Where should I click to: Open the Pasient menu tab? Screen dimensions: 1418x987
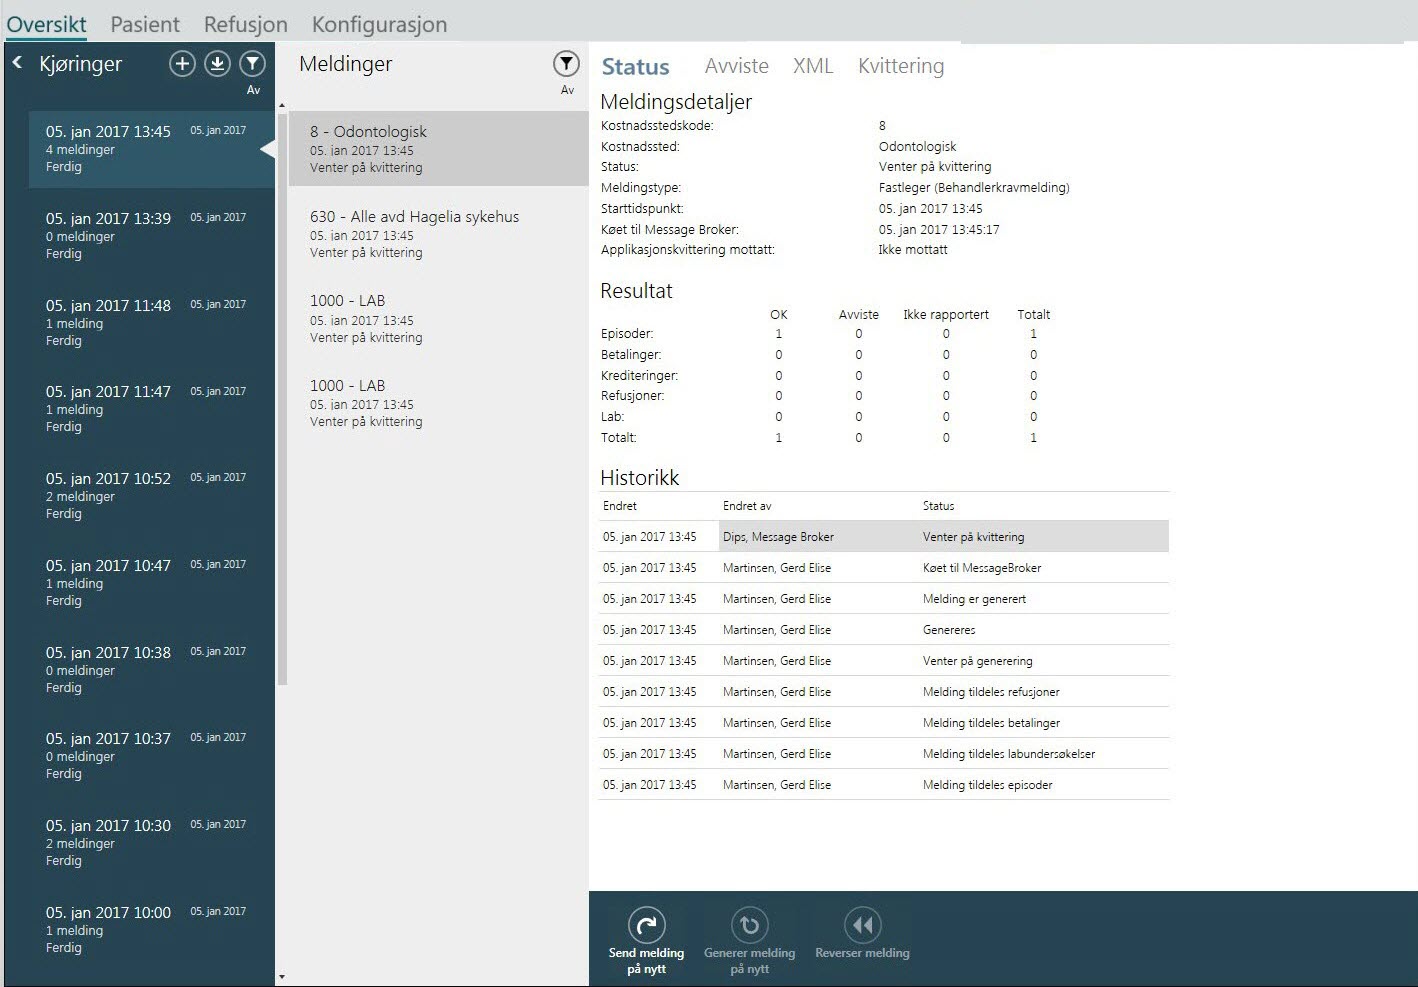click(x=145, y=24)
